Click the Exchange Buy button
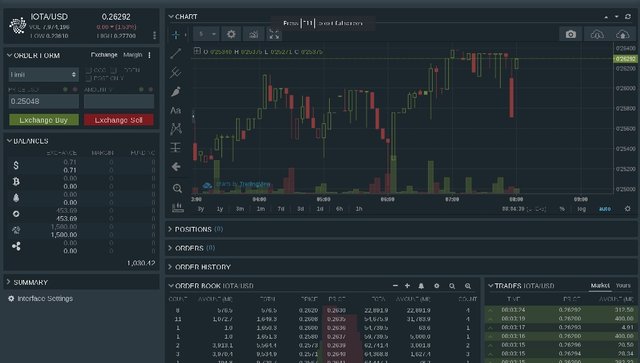 pyautogui.click(x=44, y=120)
